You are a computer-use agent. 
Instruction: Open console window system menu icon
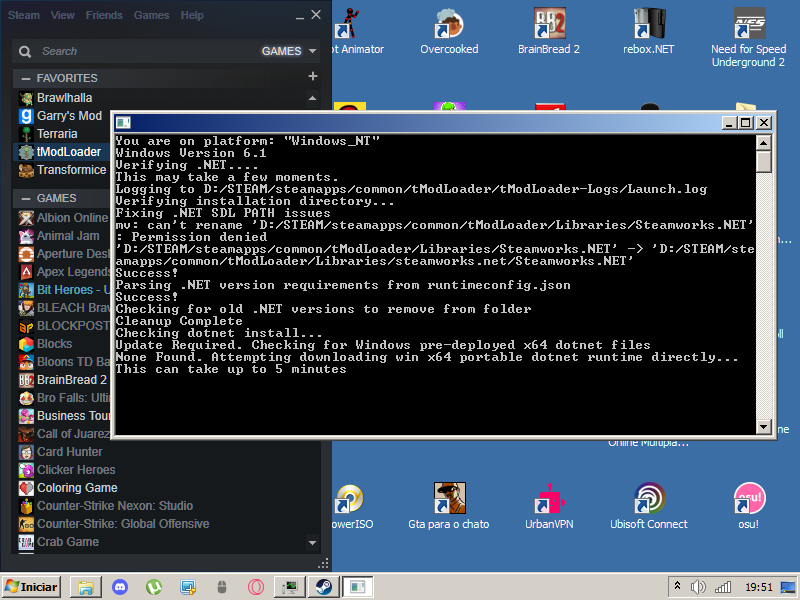click(x=123, y=122)
